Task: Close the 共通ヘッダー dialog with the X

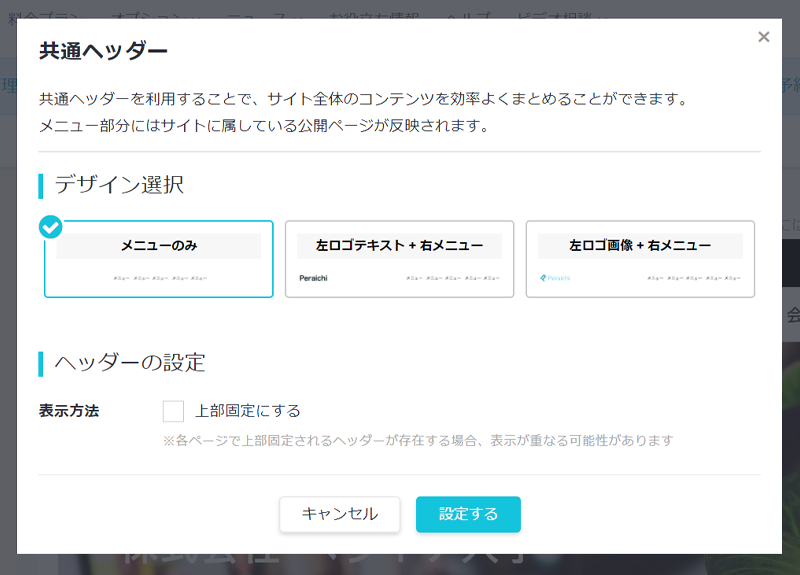Action: (763, 37)
